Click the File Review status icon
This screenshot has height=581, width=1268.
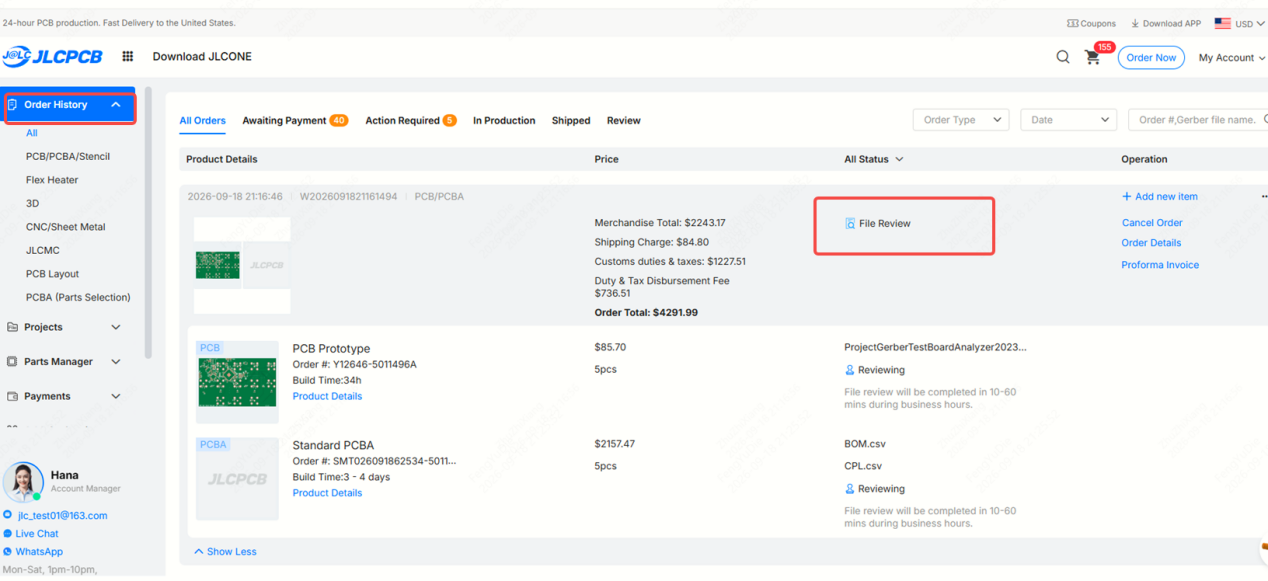(x=850, y=224)
